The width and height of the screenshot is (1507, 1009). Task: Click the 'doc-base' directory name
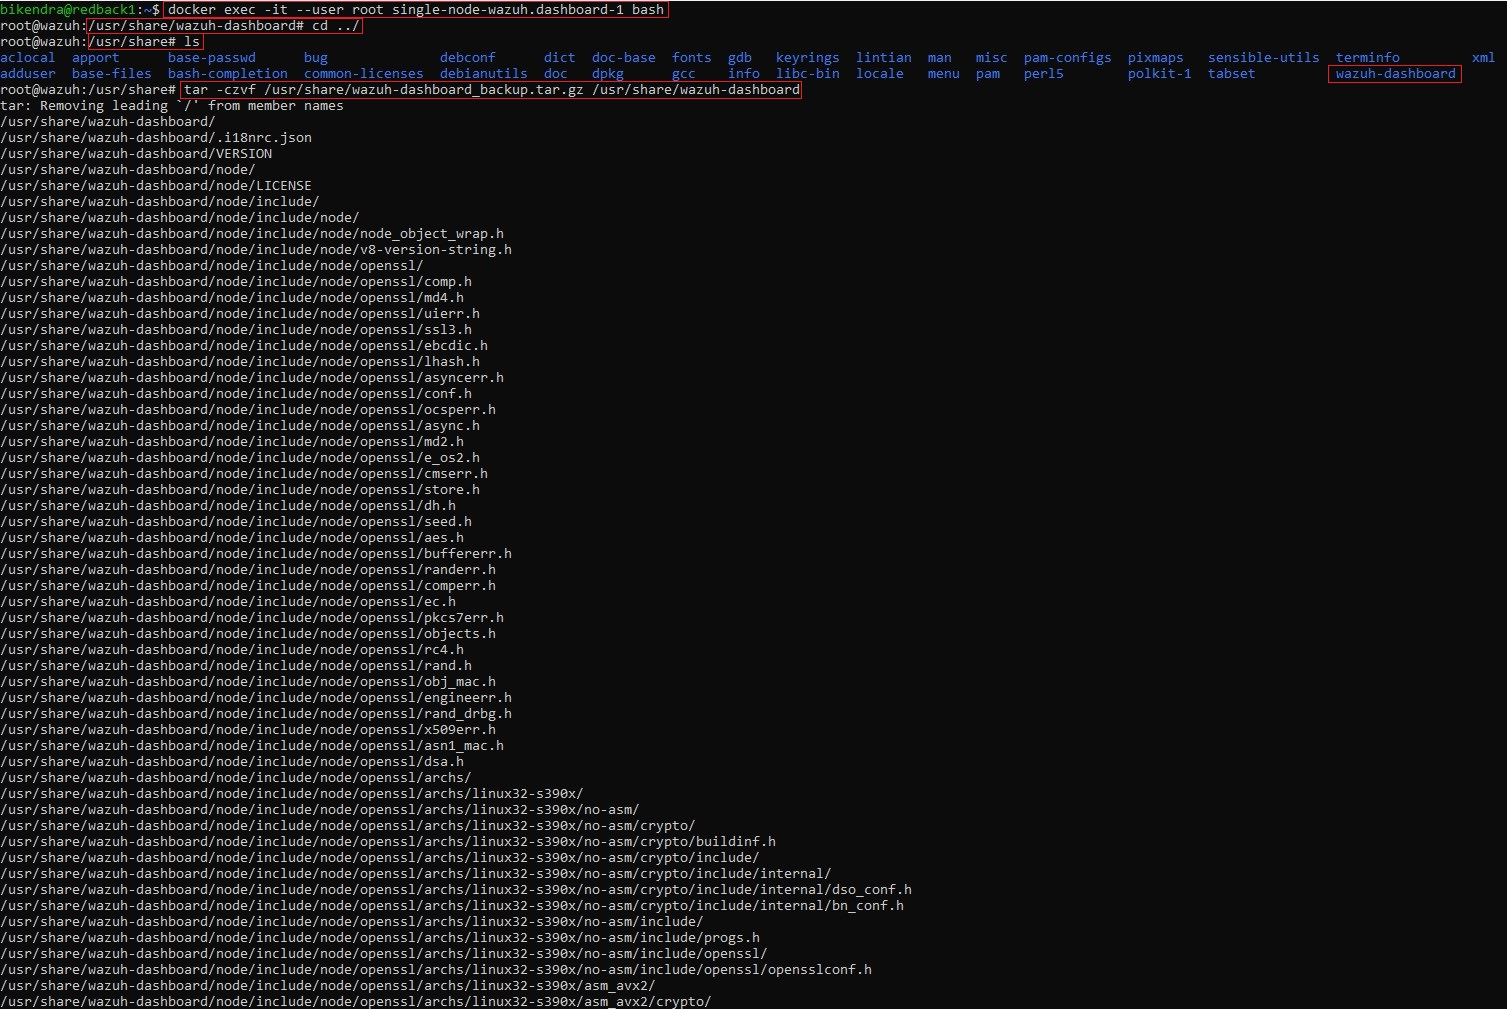click(x=624, y=57)
